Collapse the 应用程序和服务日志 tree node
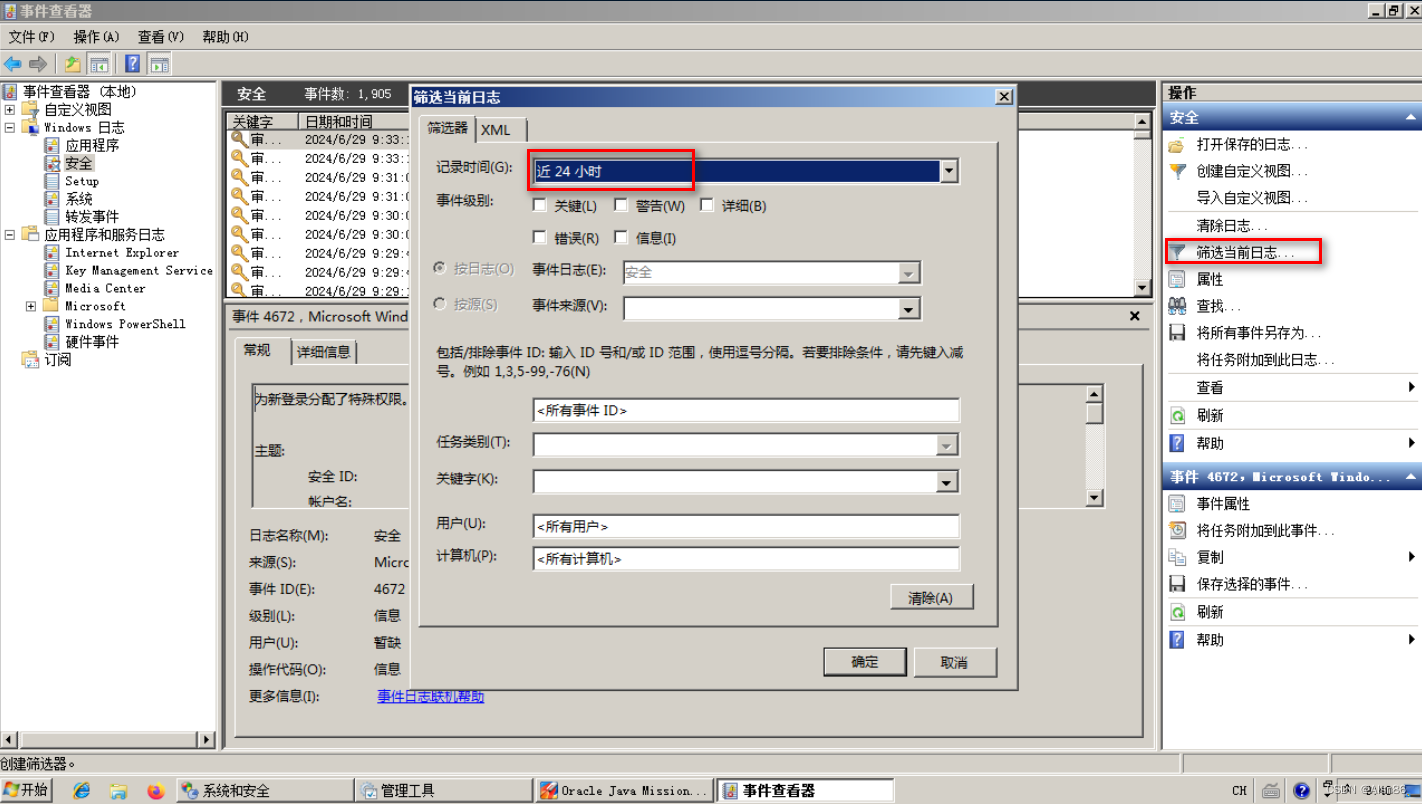 [x=10, y=235]
